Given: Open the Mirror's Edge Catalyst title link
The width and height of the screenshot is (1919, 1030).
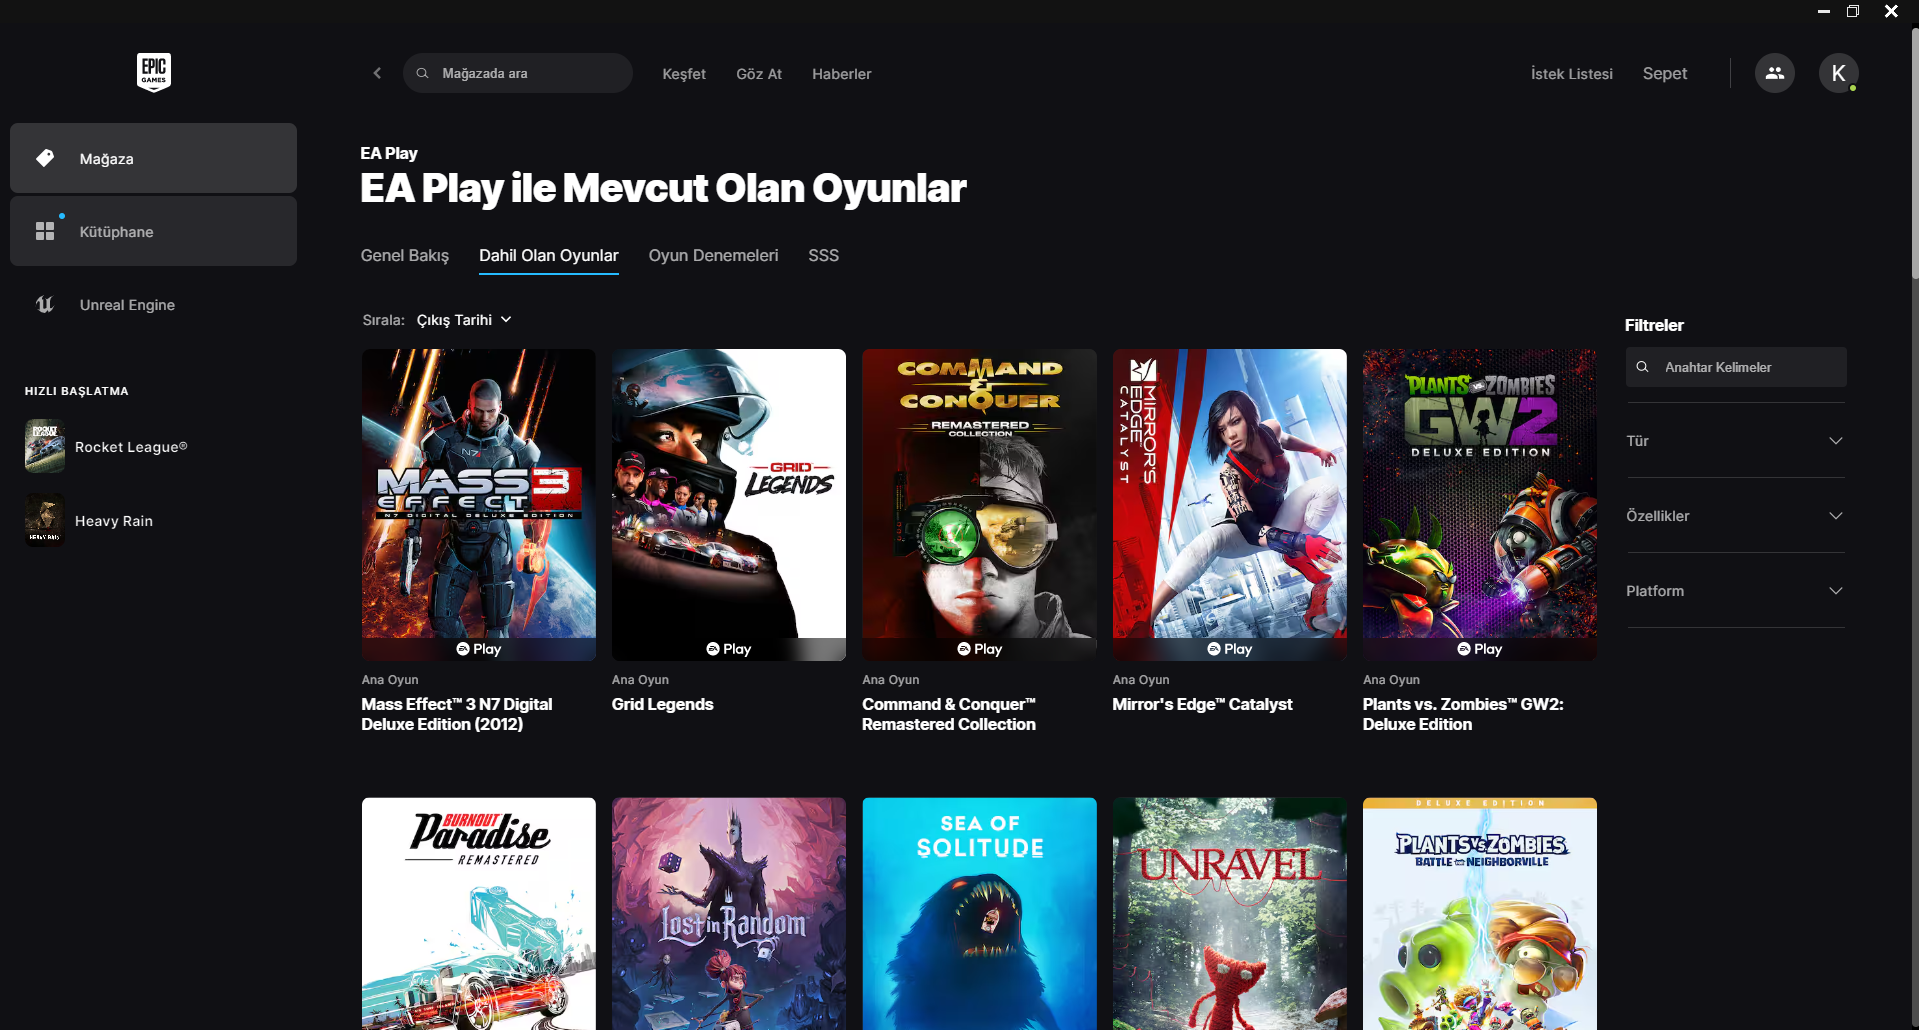Looking at the screenshot, I should (1203, 704).
